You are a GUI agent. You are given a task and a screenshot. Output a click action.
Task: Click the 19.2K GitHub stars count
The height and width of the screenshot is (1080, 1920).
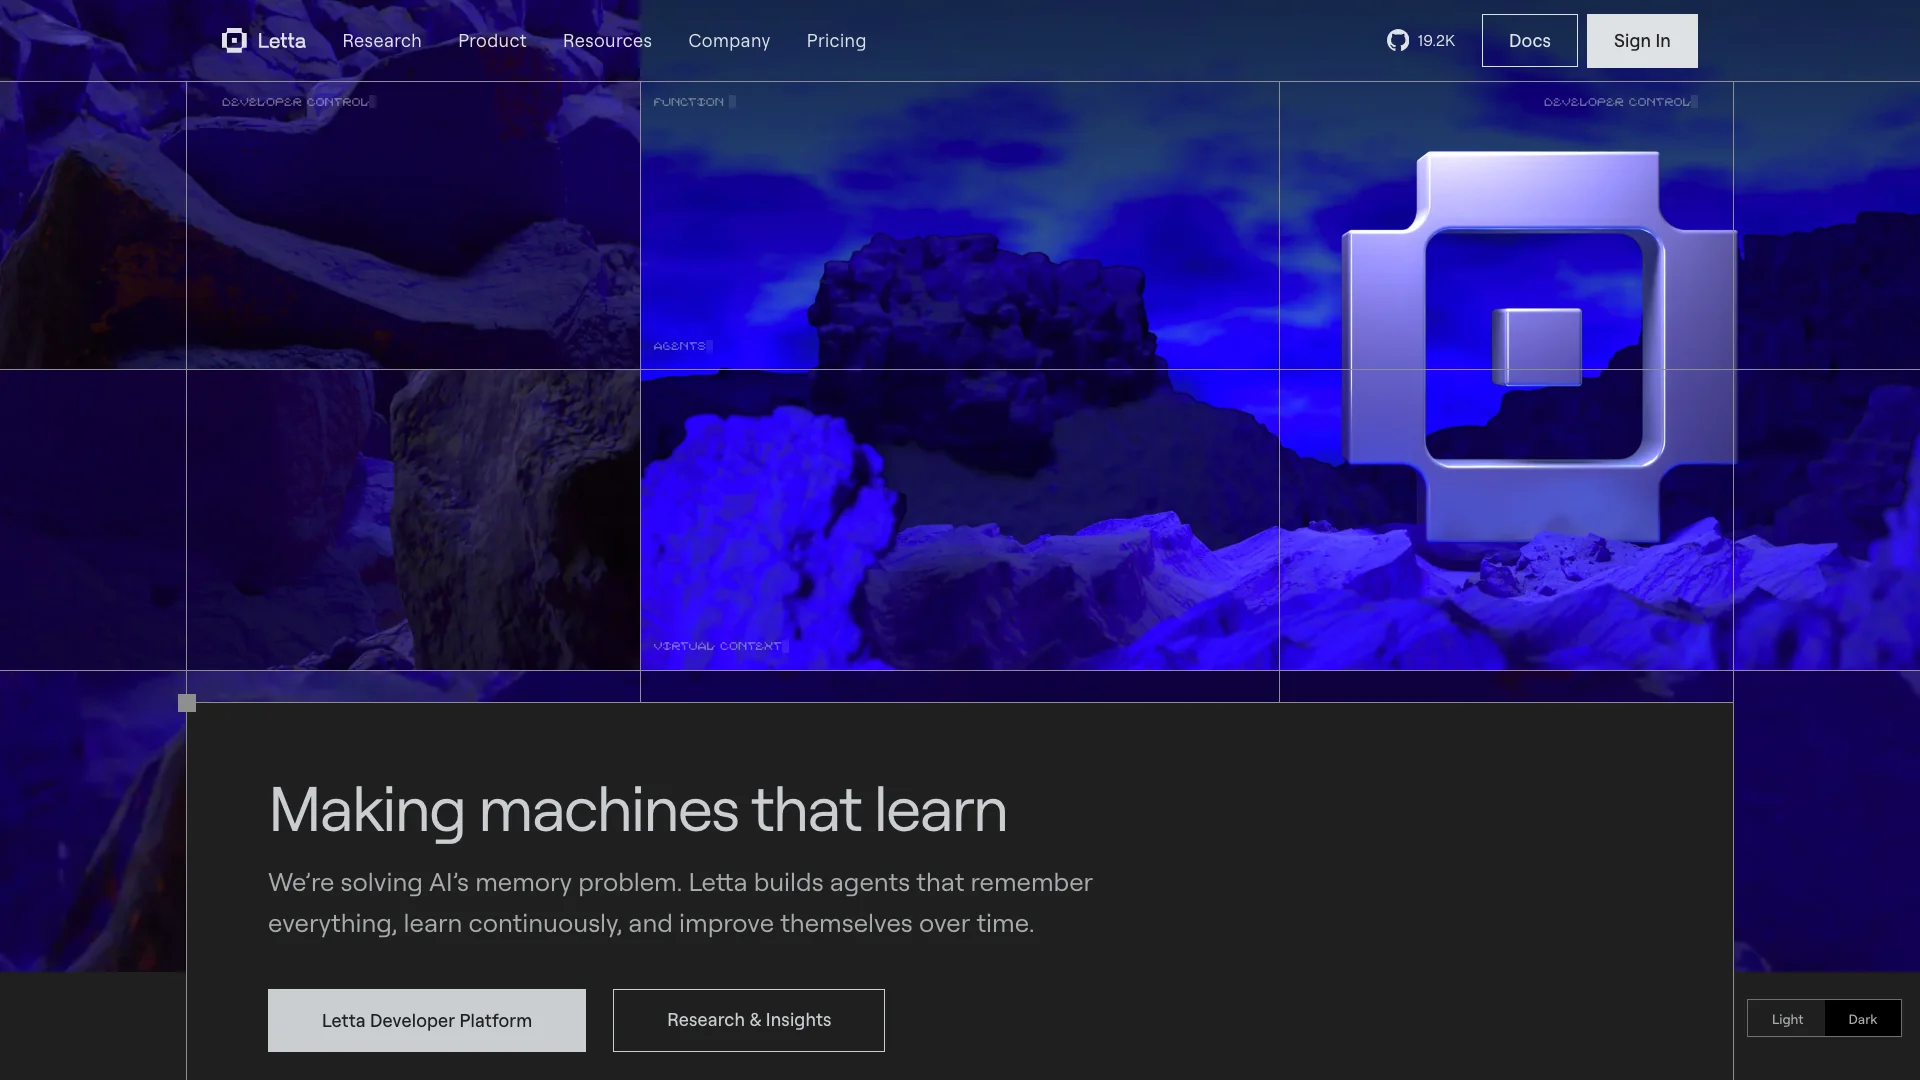pos(1436,41)
